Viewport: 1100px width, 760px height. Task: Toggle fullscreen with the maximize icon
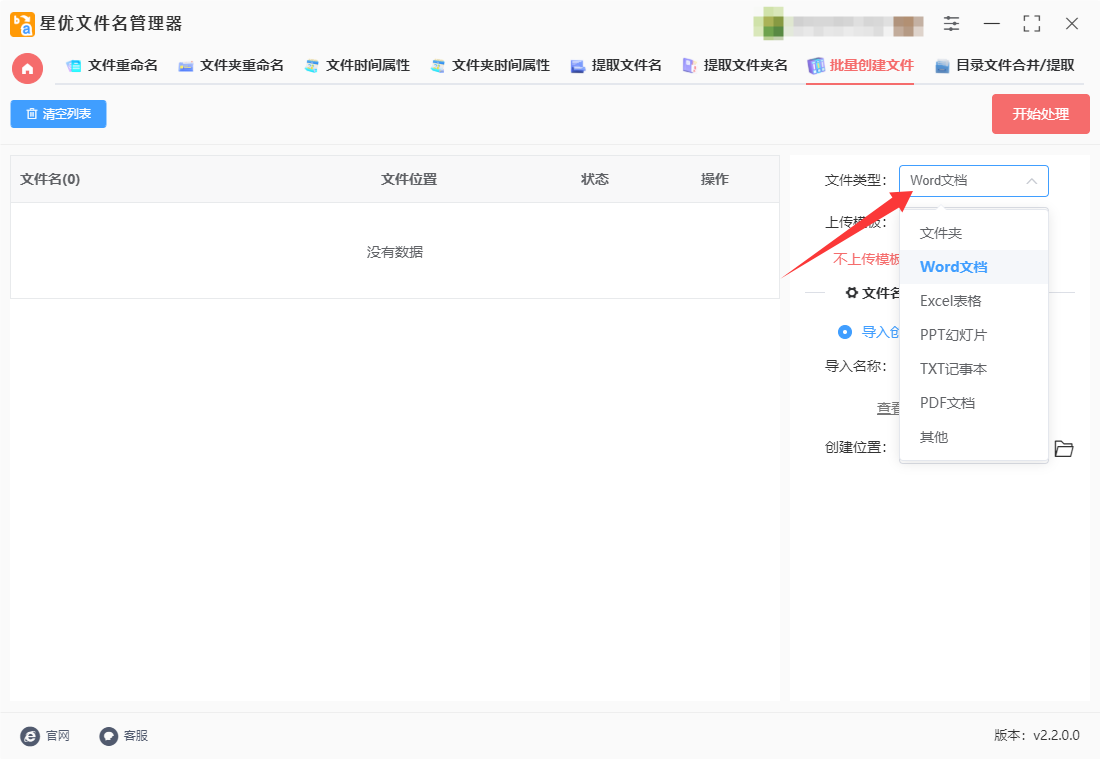pyautogui.click(x=1032, y=23)
